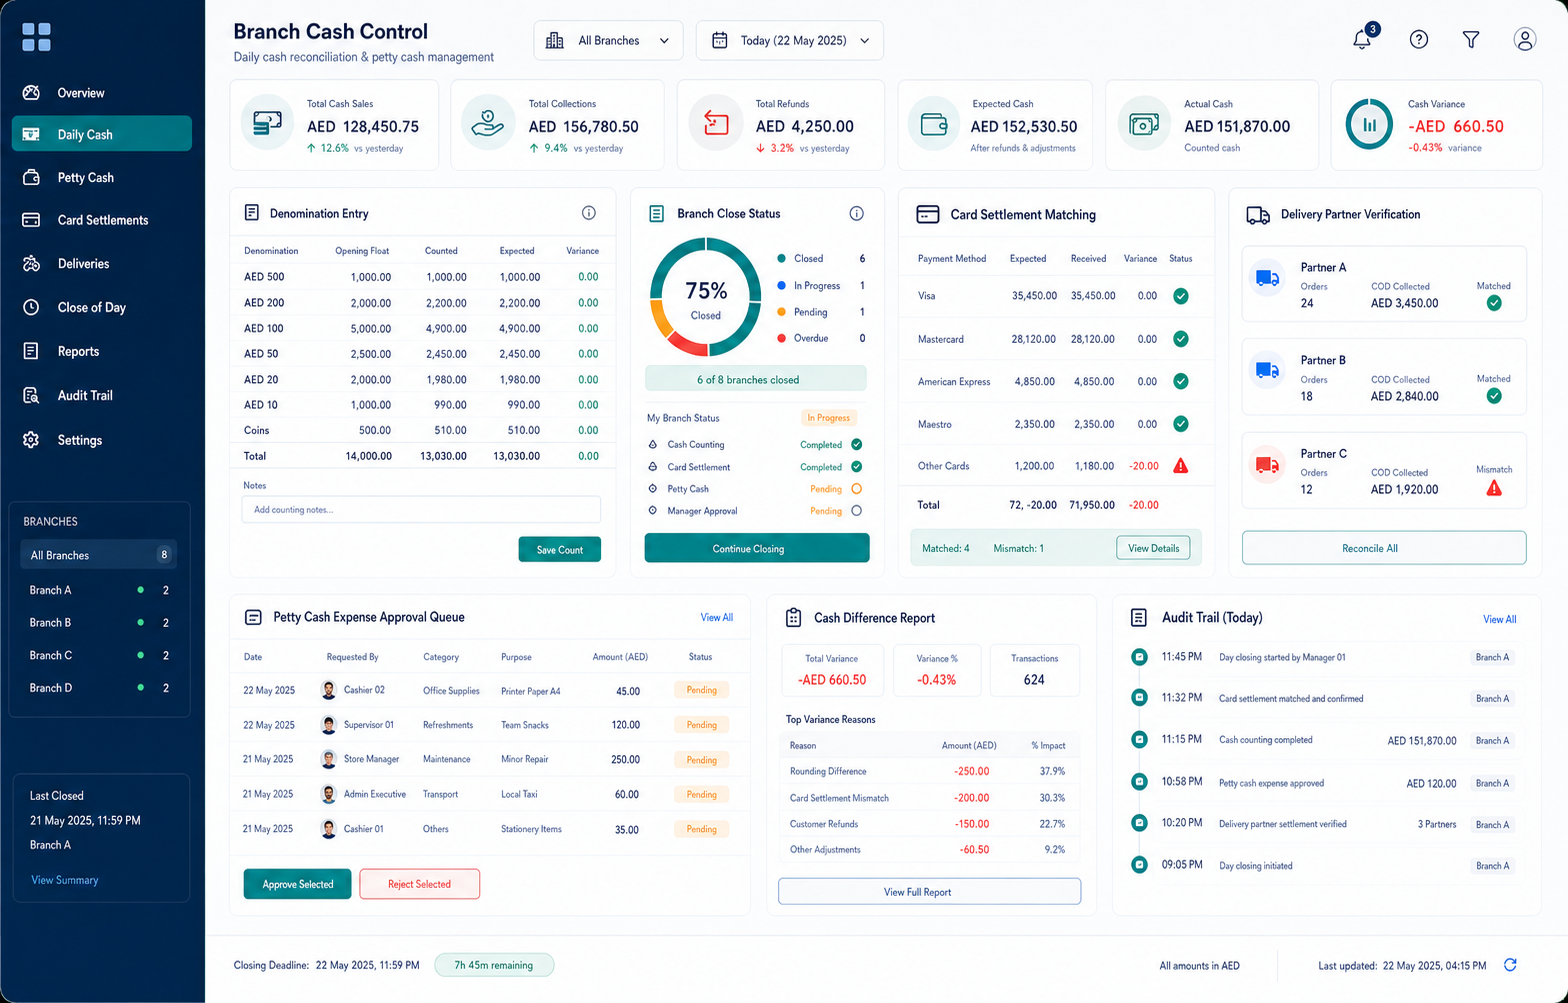Select All Branches in the branch list
This screenshot has width=1568, height=1003.
99,555
